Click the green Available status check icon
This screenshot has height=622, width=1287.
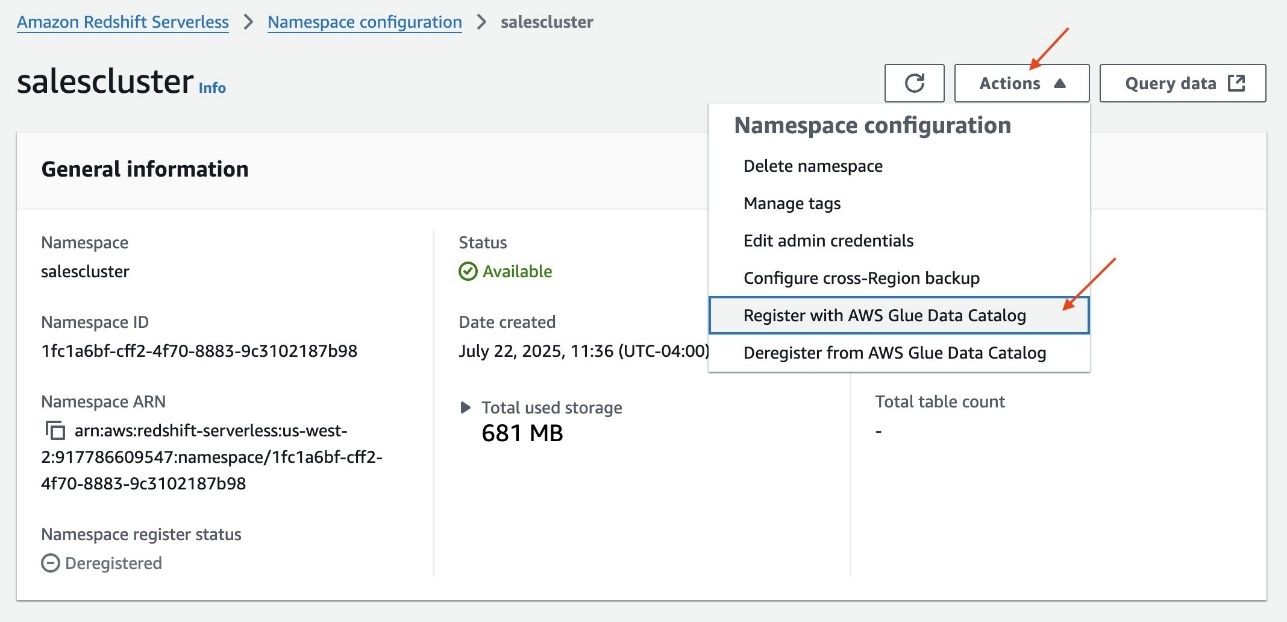click(467, 271)
